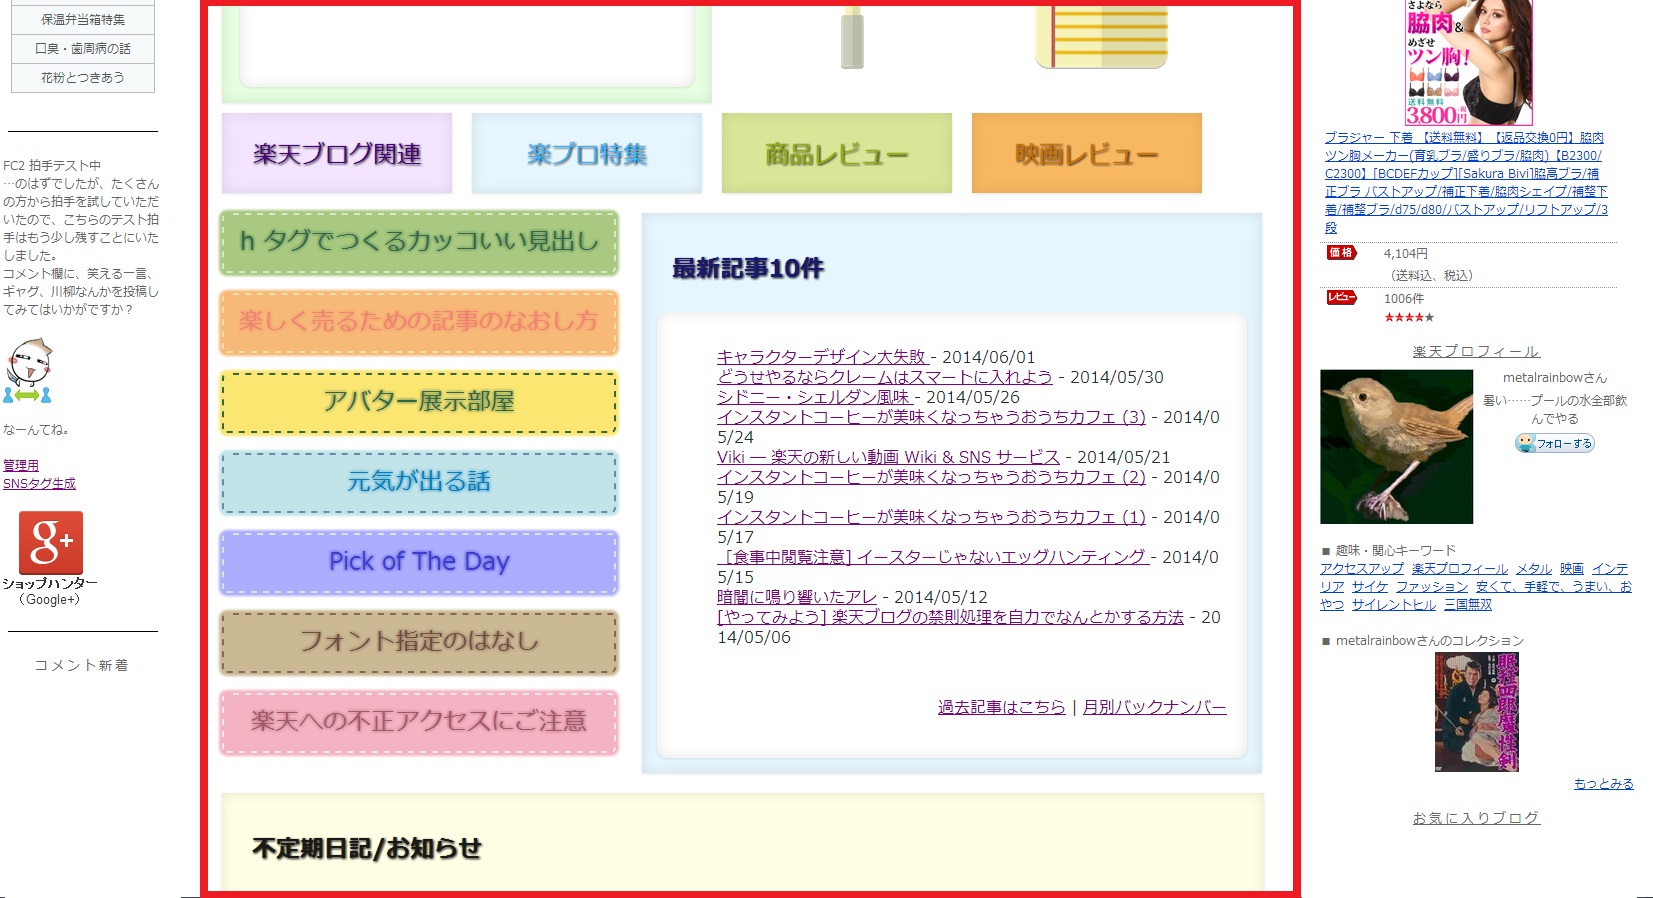Screen dimensions: 1653x898
Task: Select 元気が出る話 banner
Action: click(419, 482)
